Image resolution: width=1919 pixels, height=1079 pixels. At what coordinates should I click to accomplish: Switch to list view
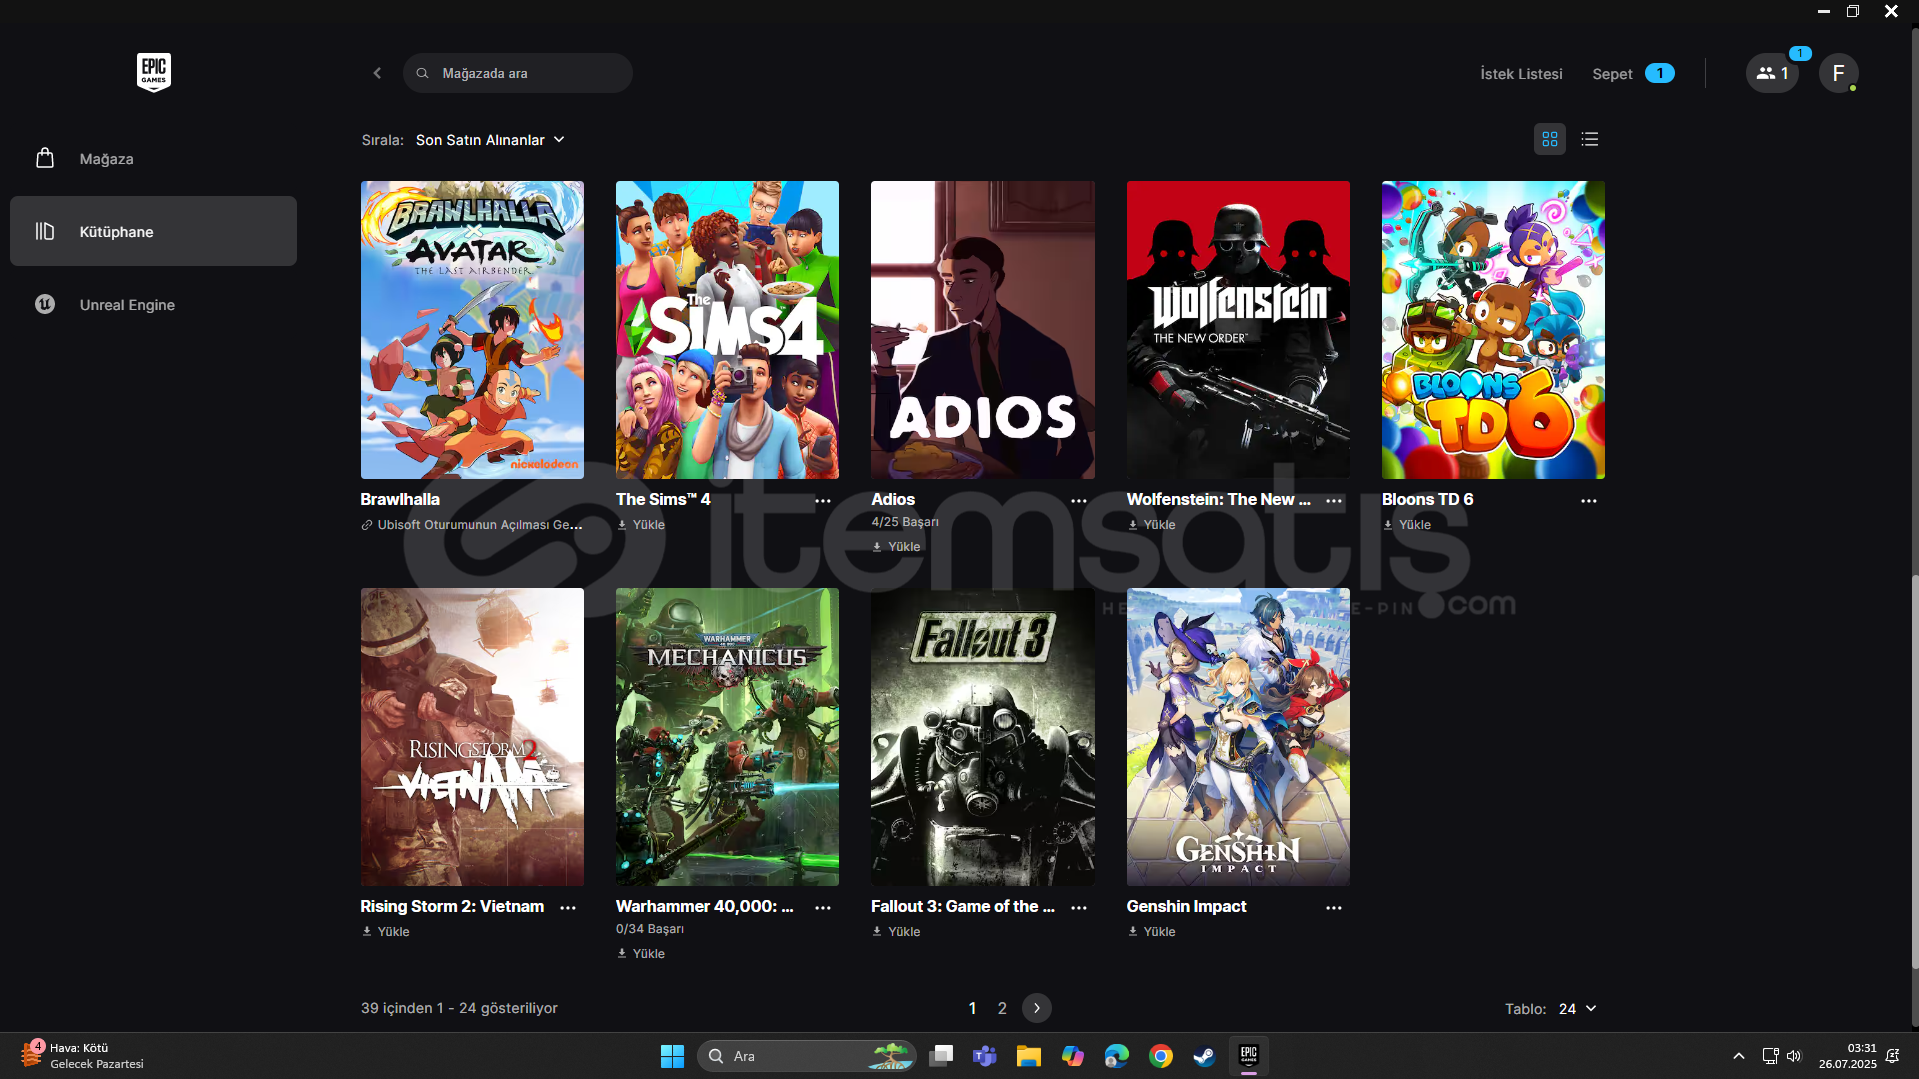click(x=1590, y=139)
